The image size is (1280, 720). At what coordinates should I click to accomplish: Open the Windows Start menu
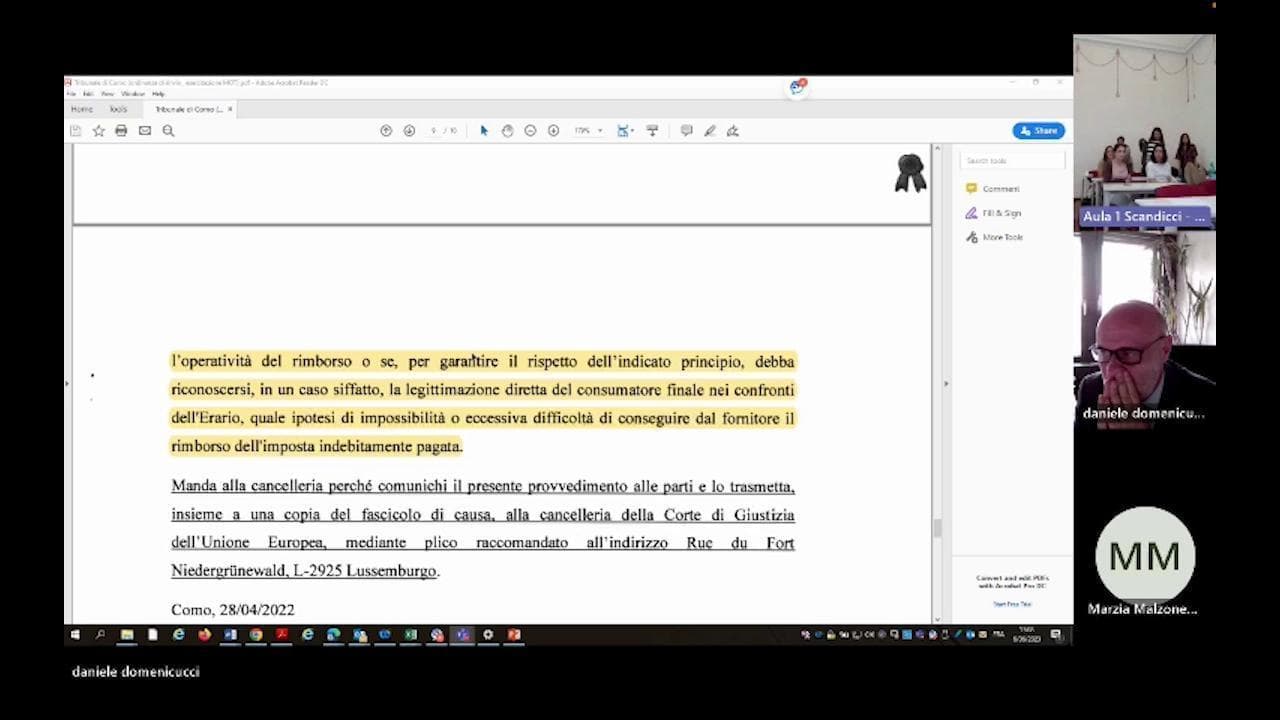(75, 634)
